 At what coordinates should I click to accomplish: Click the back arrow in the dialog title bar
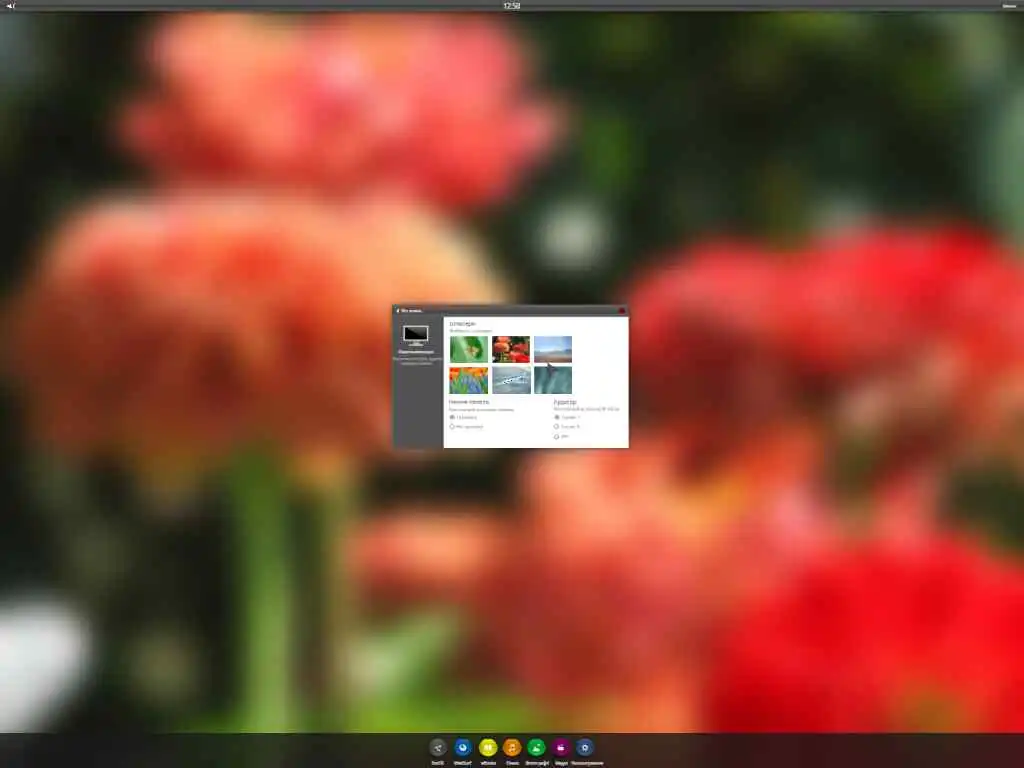click(x=397, y=311)
